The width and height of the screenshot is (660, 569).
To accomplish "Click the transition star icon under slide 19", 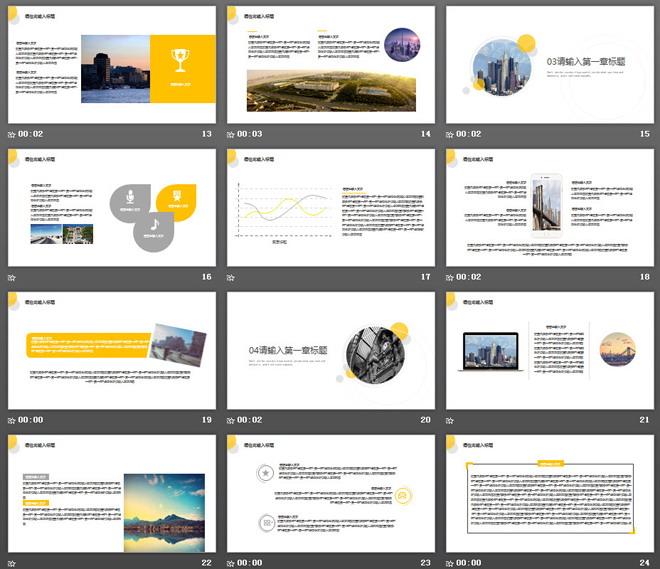I will click(12, 420).
